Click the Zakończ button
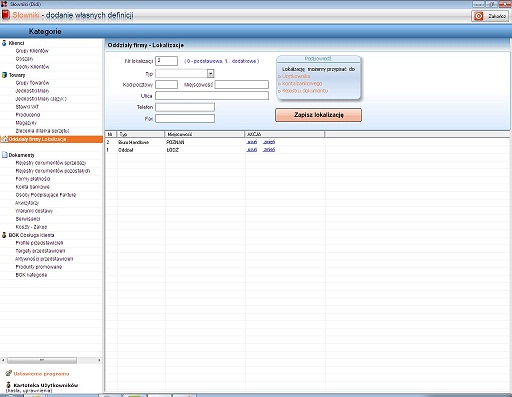 pos(490,16)
